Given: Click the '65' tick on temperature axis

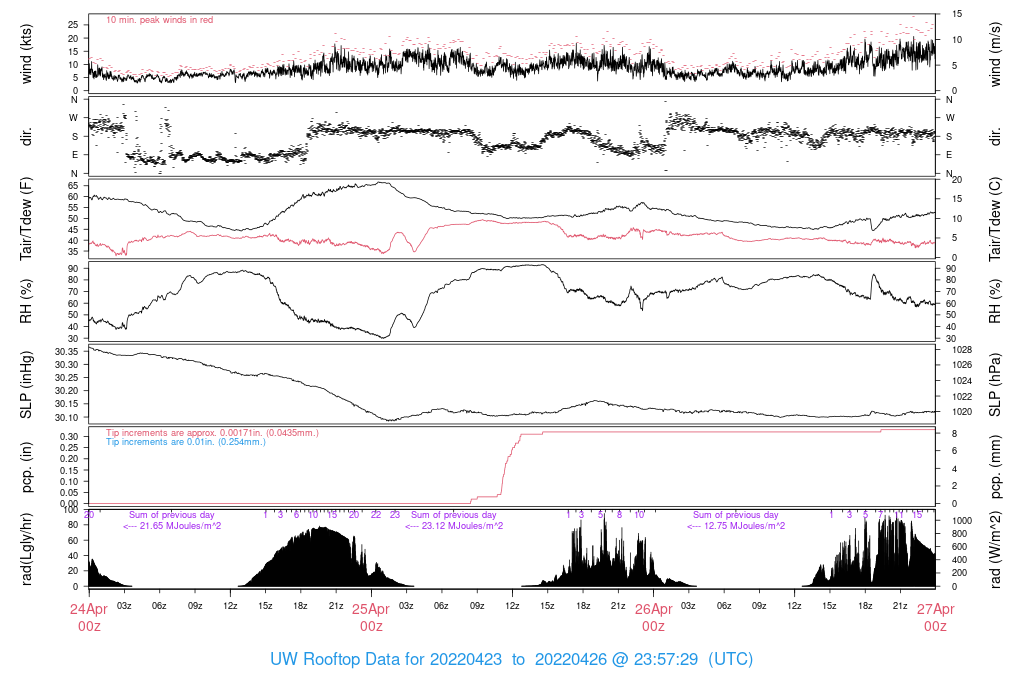Looking at the screenshot, I should [73, 186].
